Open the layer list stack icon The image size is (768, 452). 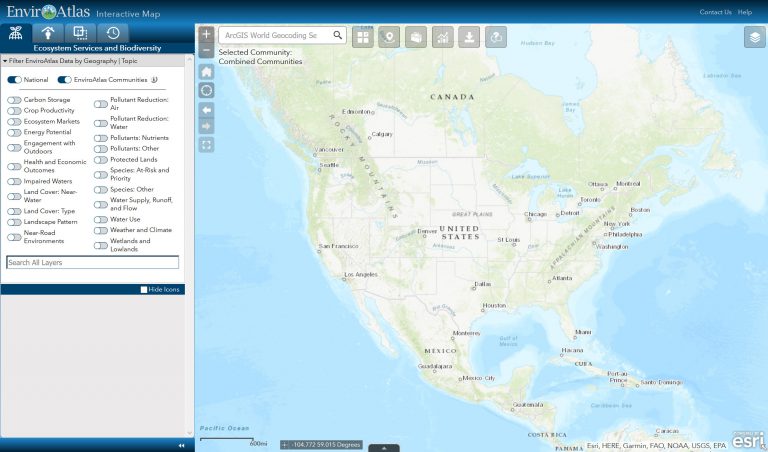coord(754,37)
